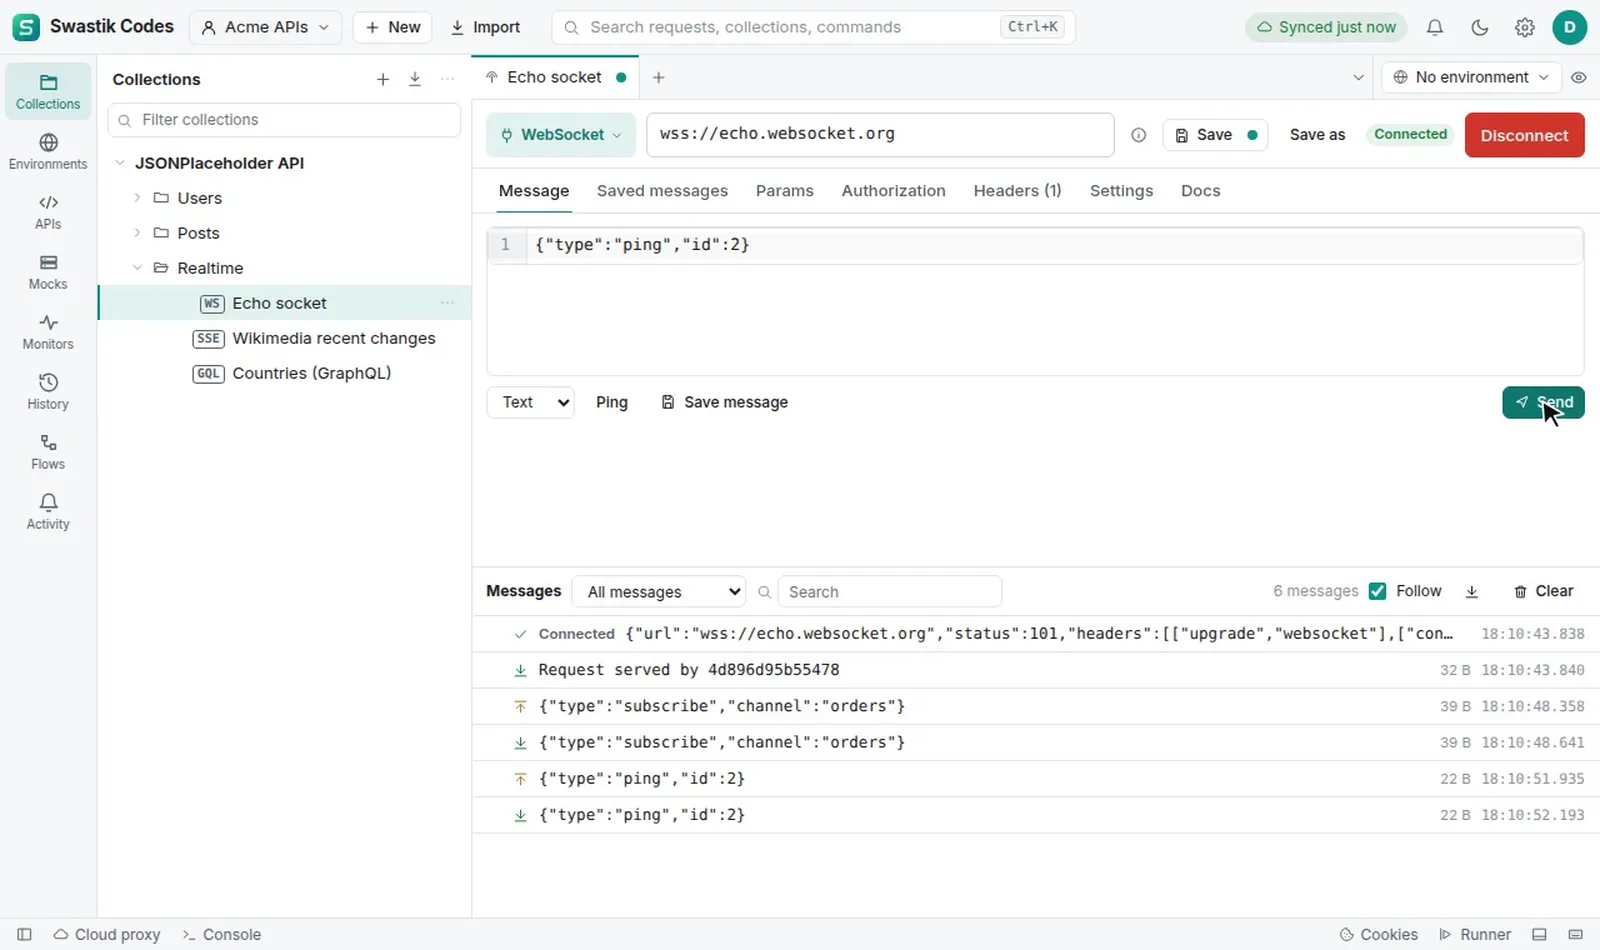The width and height of the screenshot is (1600, 950).
Task: Click the import collections download icon
Action: click(415, 79)
